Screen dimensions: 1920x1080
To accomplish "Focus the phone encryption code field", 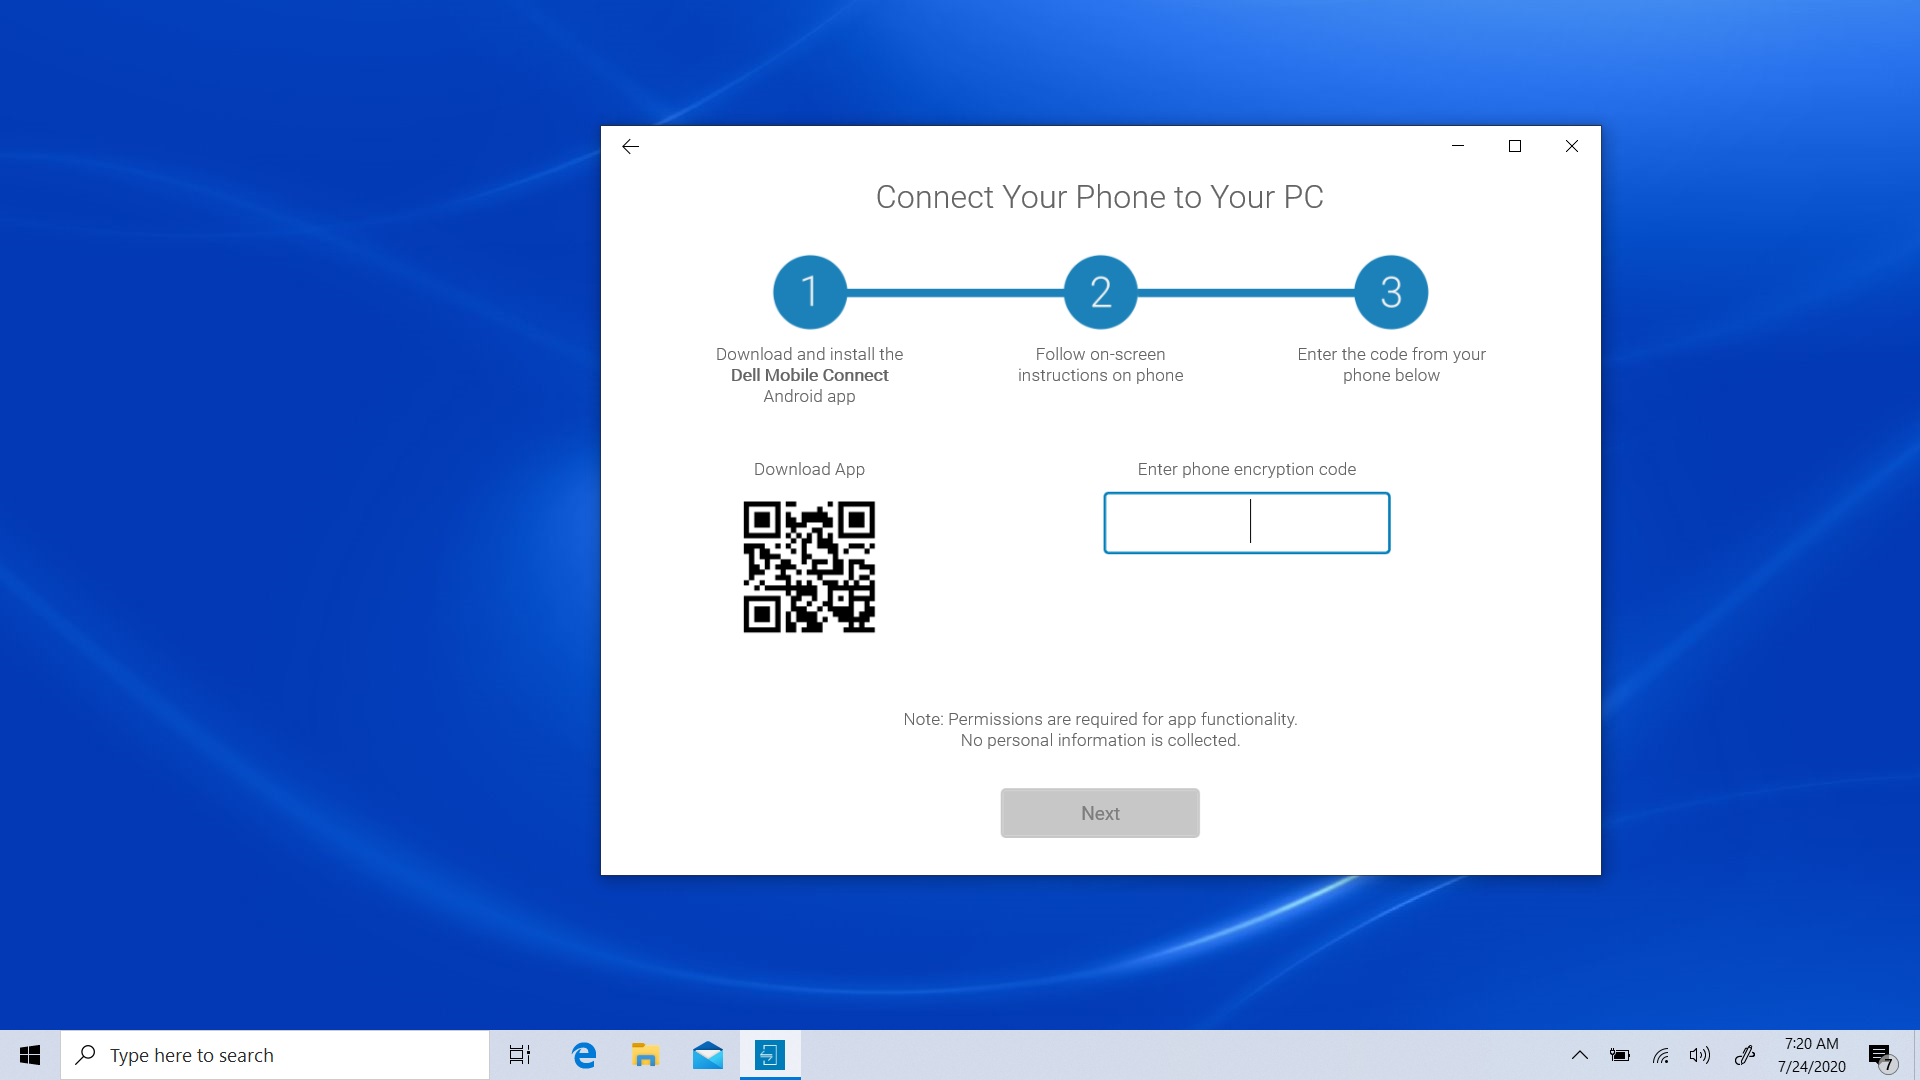I will [x=1247, y=522].
